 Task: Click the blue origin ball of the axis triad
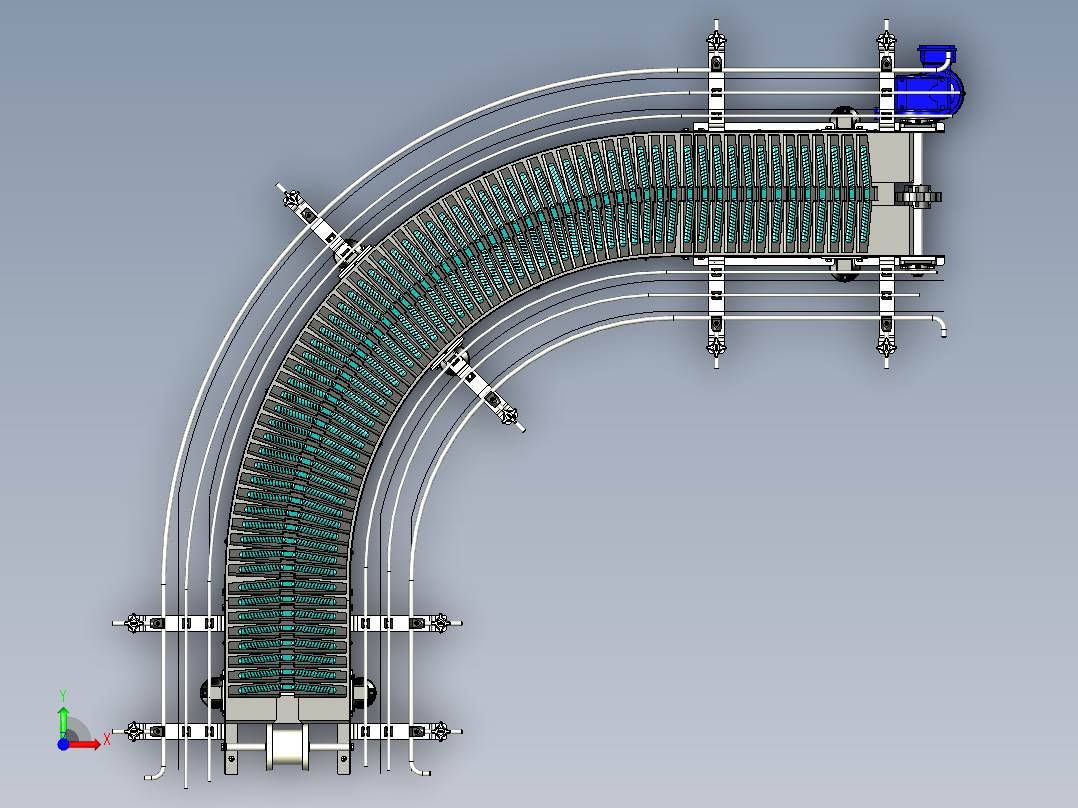click(63, 744)
